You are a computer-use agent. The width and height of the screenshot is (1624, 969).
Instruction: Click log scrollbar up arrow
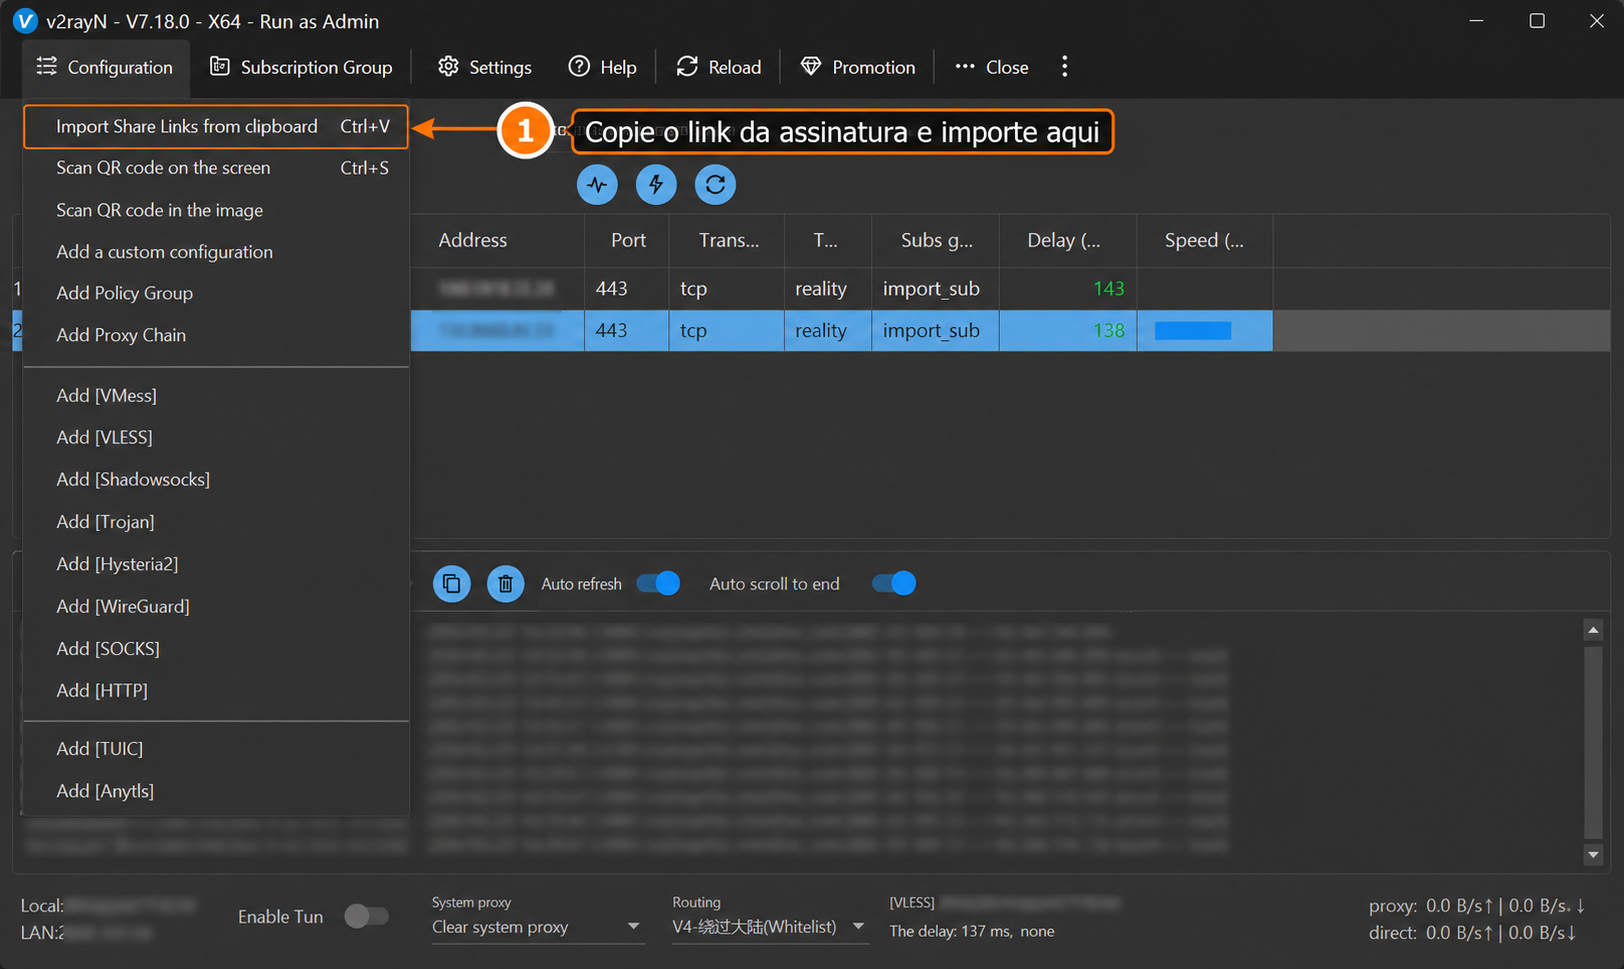click(1593, 630)
